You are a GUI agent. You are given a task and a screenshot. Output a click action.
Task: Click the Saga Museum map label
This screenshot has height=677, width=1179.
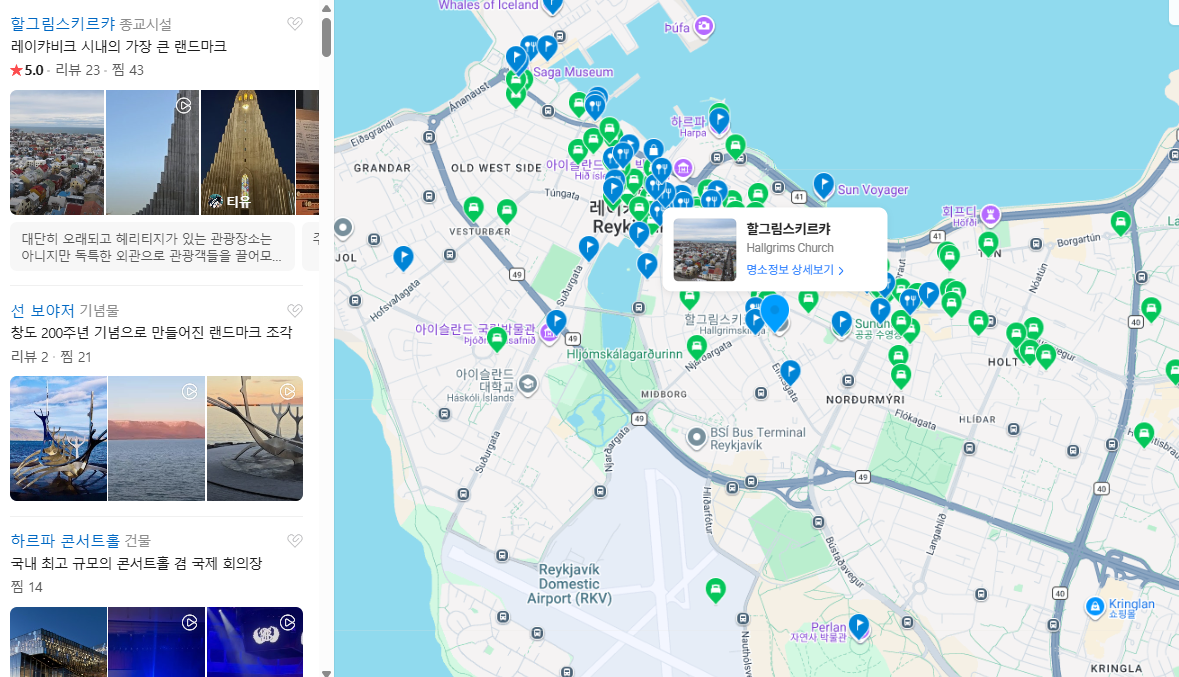coord(573,72)
